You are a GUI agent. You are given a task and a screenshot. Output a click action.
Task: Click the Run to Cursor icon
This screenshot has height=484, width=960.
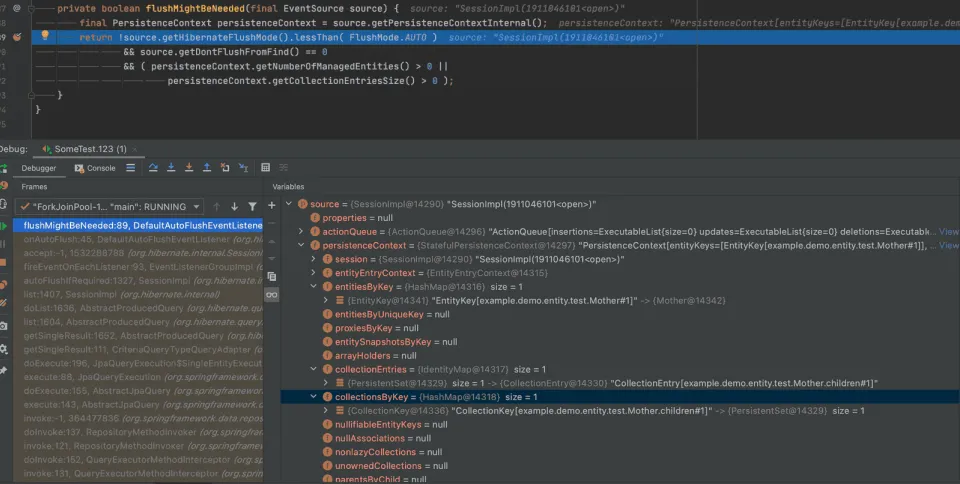243,168
